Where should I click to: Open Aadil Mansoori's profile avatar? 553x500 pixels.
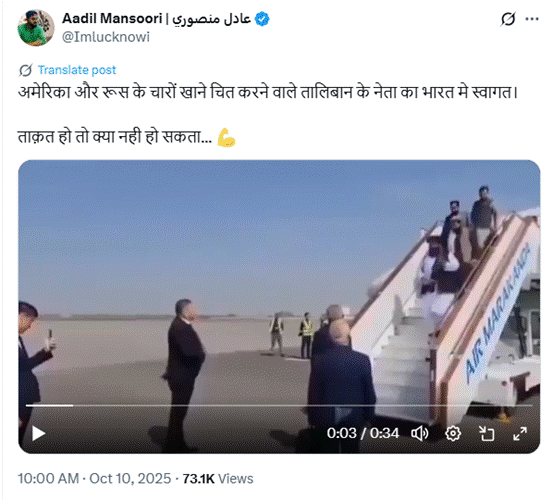(x=36, y=28)
